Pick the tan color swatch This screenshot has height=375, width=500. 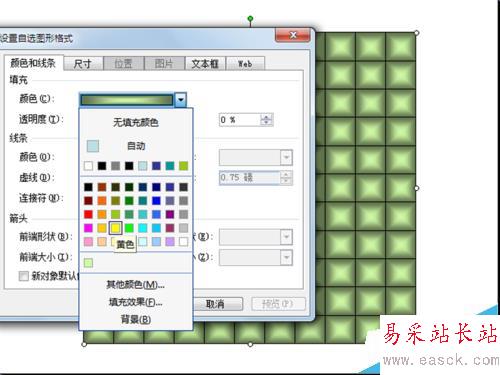point(102,242)
